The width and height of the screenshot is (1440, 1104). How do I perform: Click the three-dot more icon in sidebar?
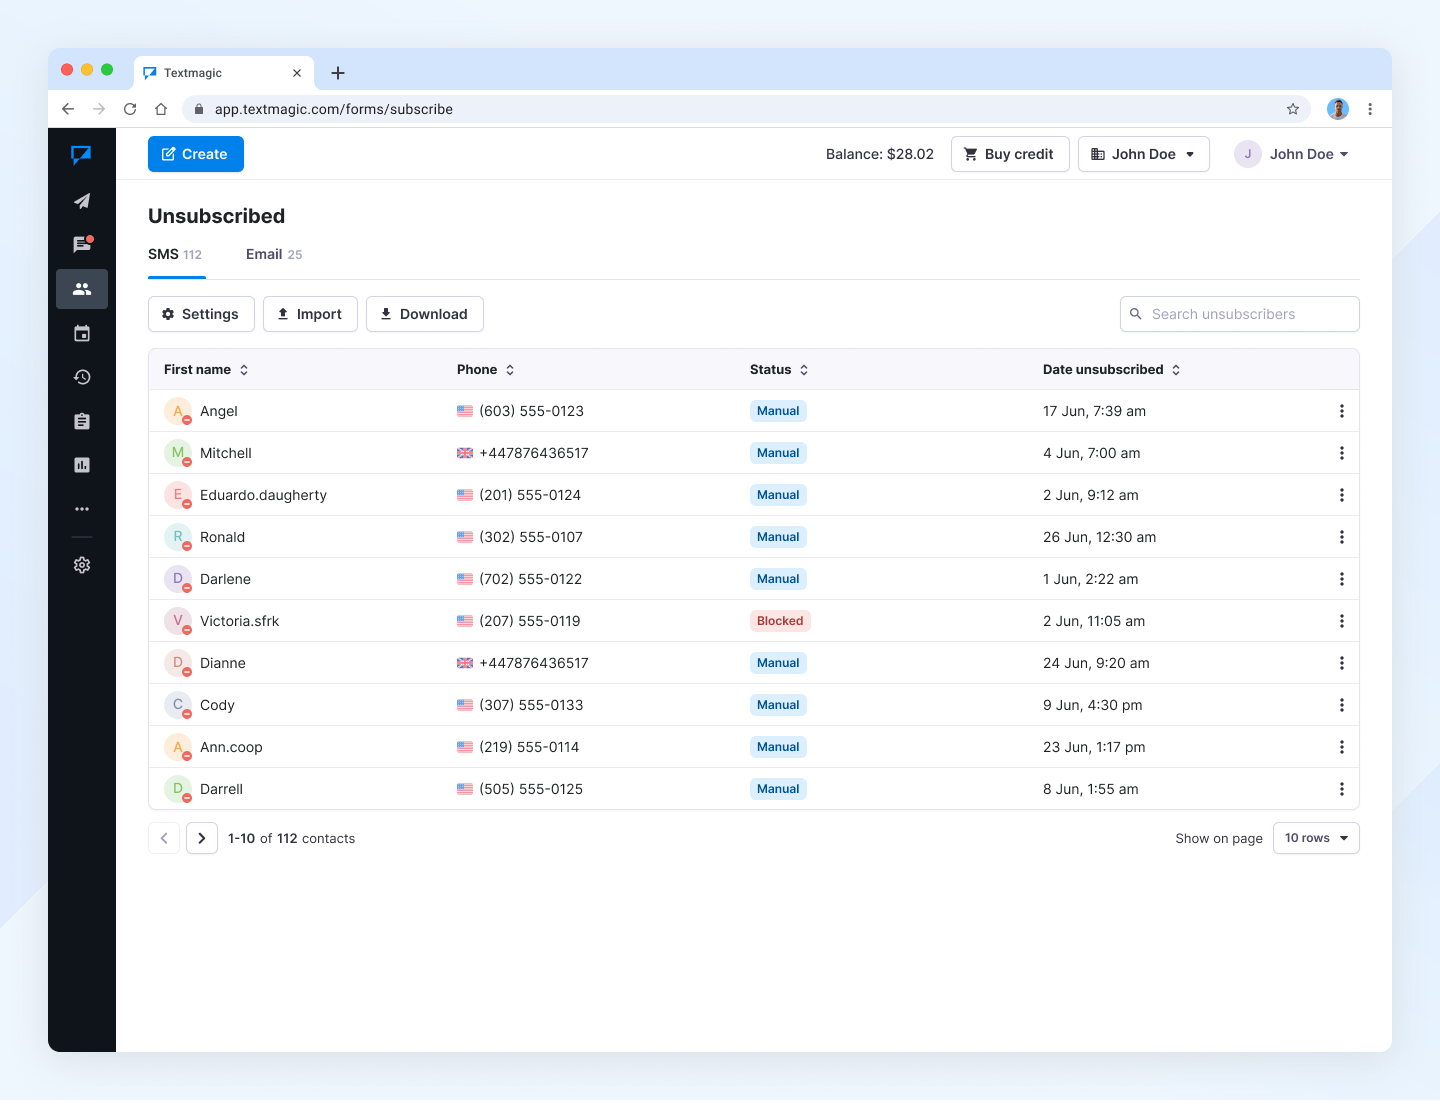pos(82,509)
